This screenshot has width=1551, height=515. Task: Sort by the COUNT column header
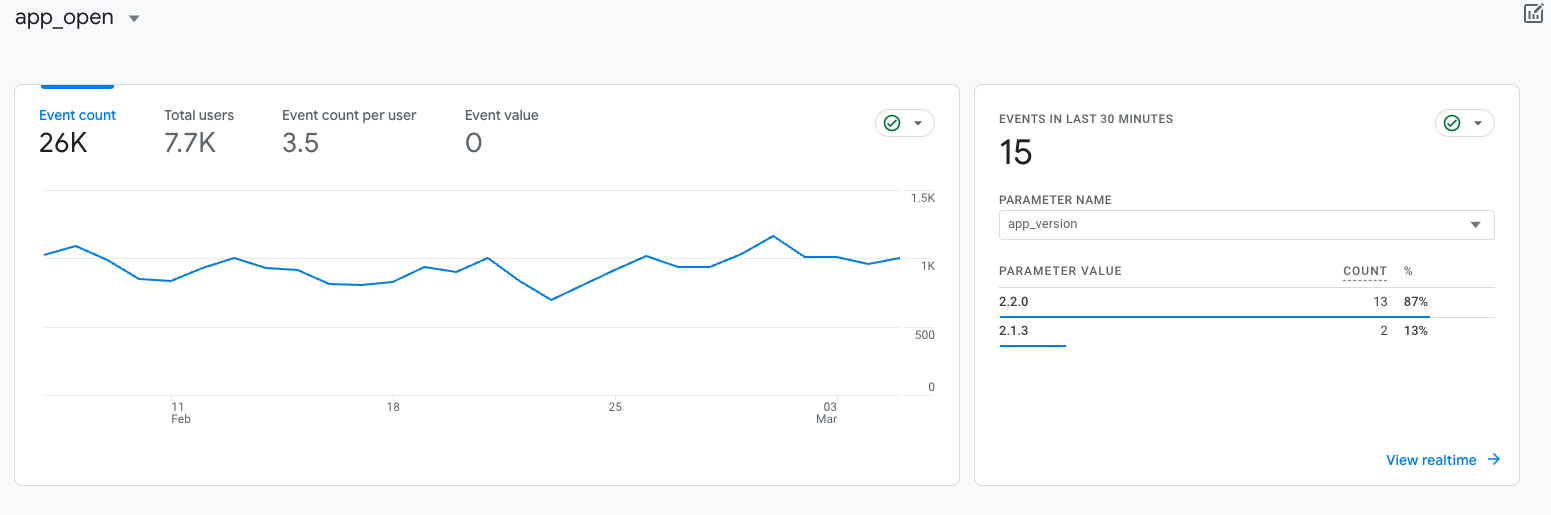coord(1364,271)
